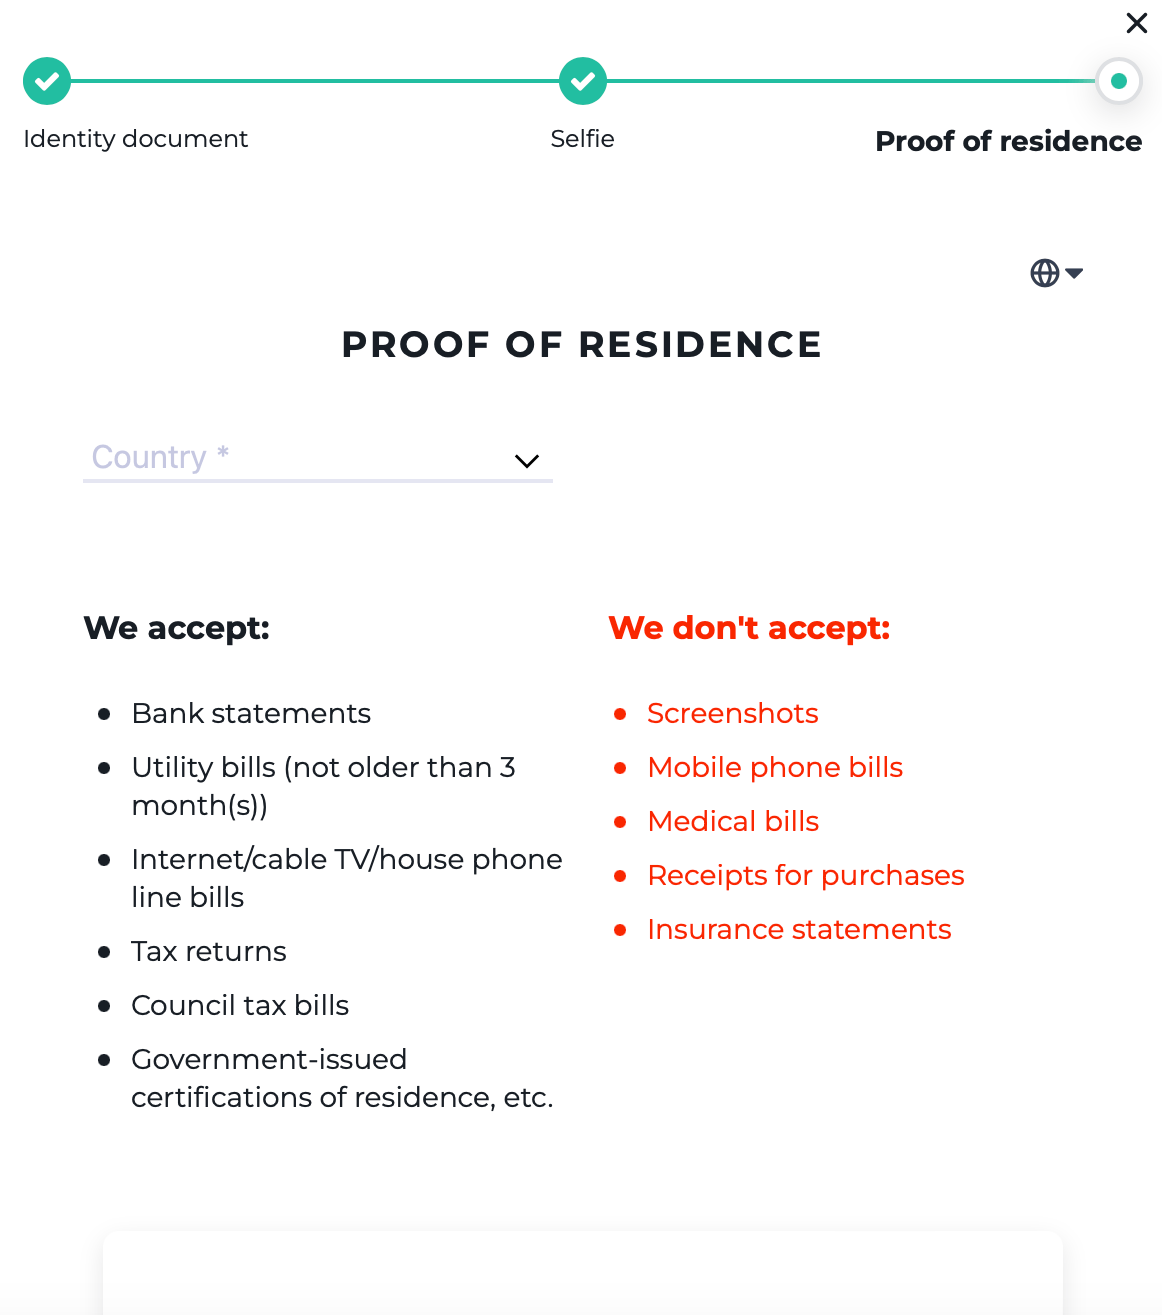
Task: Click progress line between Selfie and Proof of residence
Action: click(850, 81)
